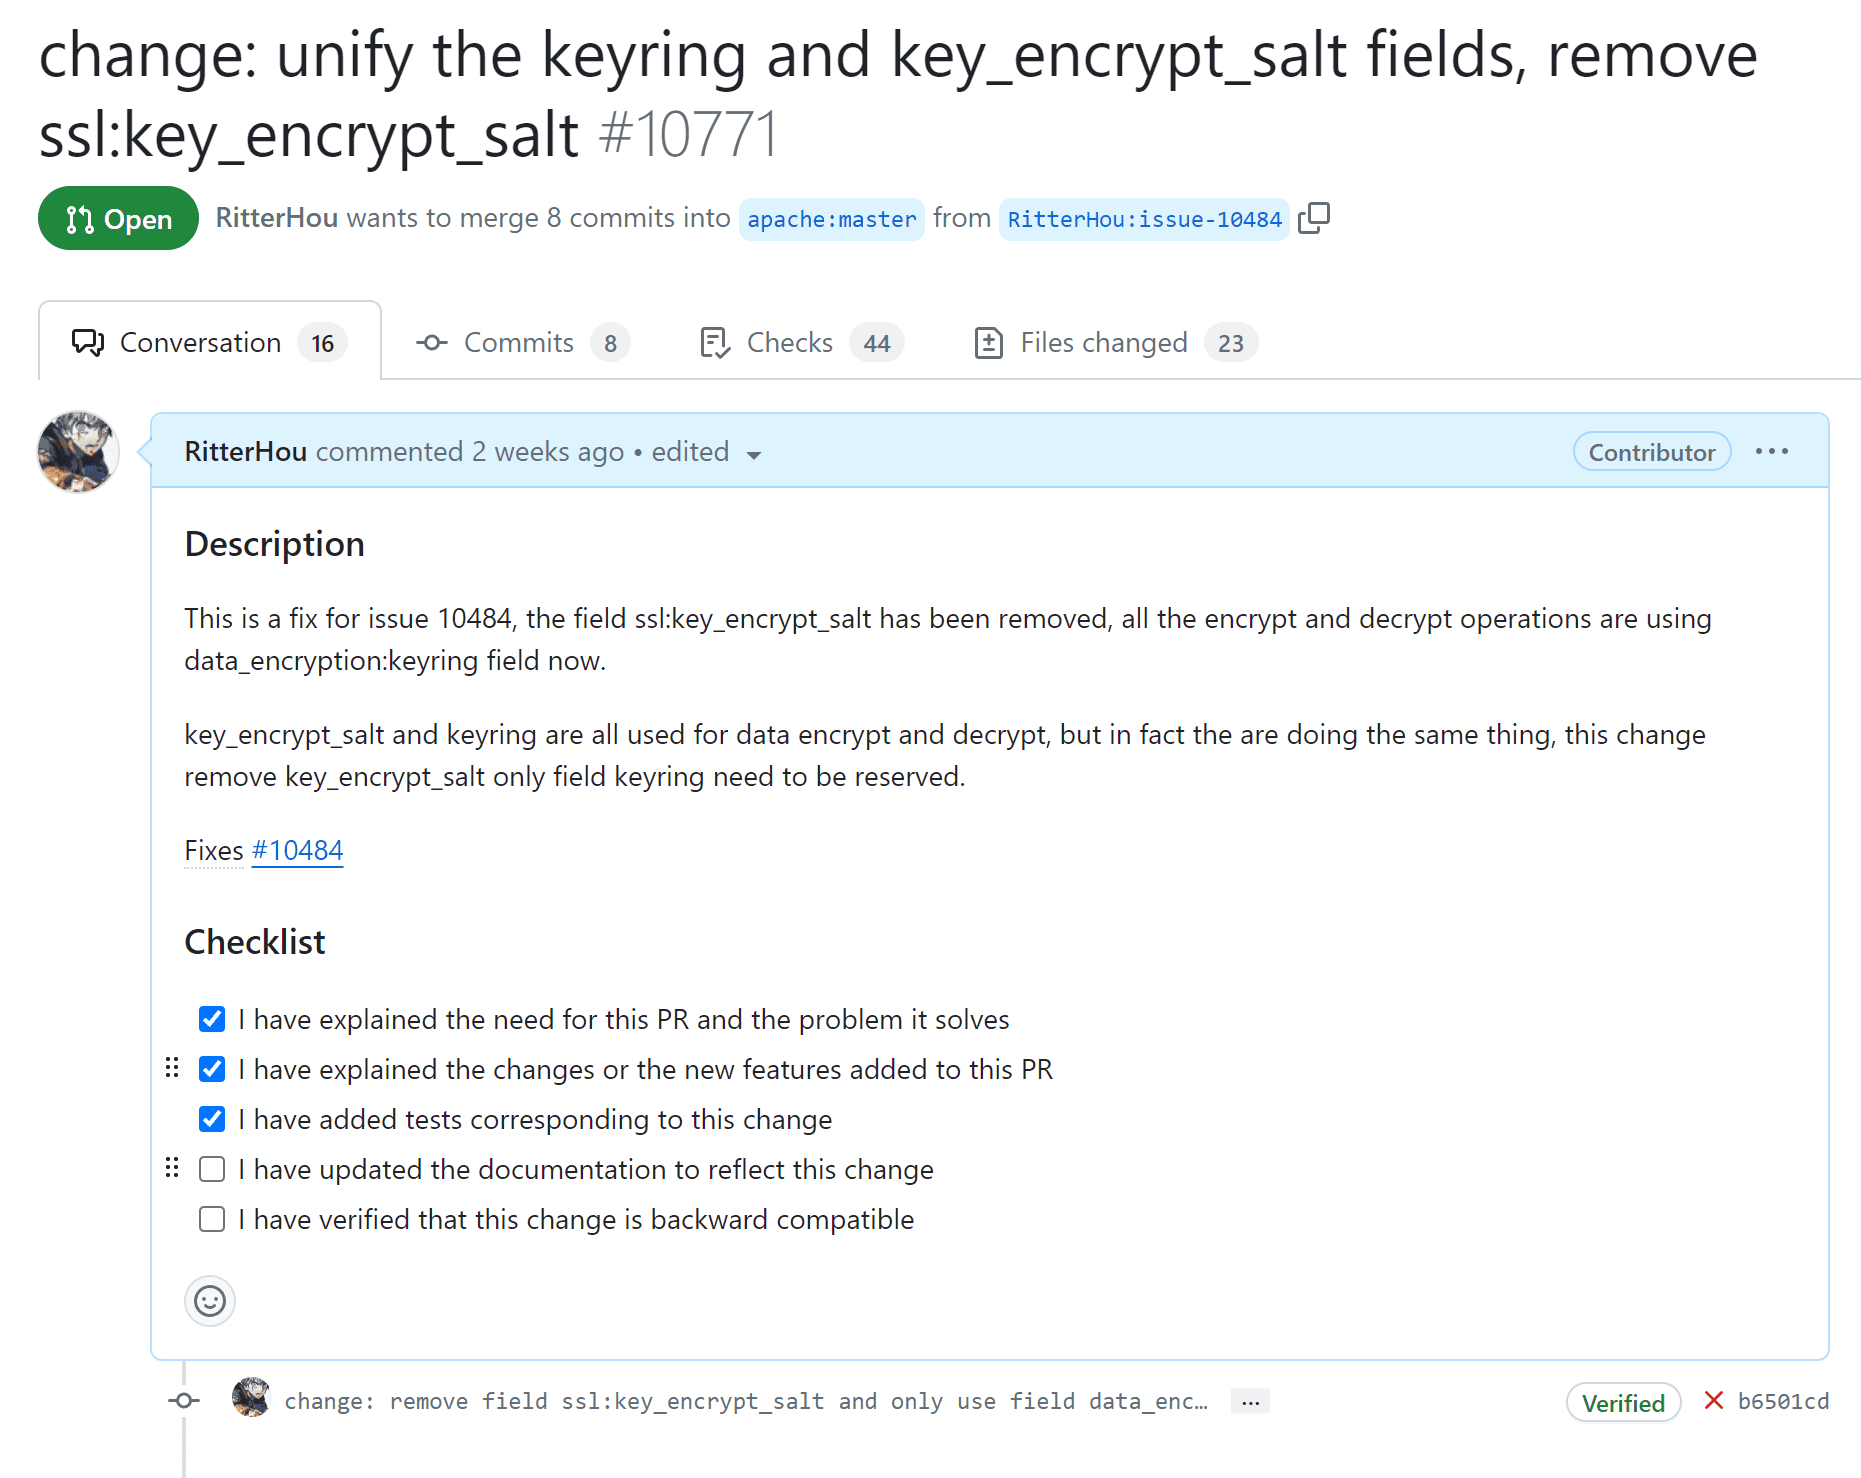Screen dimensions: 1861x1478
Task: Uncheck 'added tests corresponding to this change'
Action: [212, 1119]
